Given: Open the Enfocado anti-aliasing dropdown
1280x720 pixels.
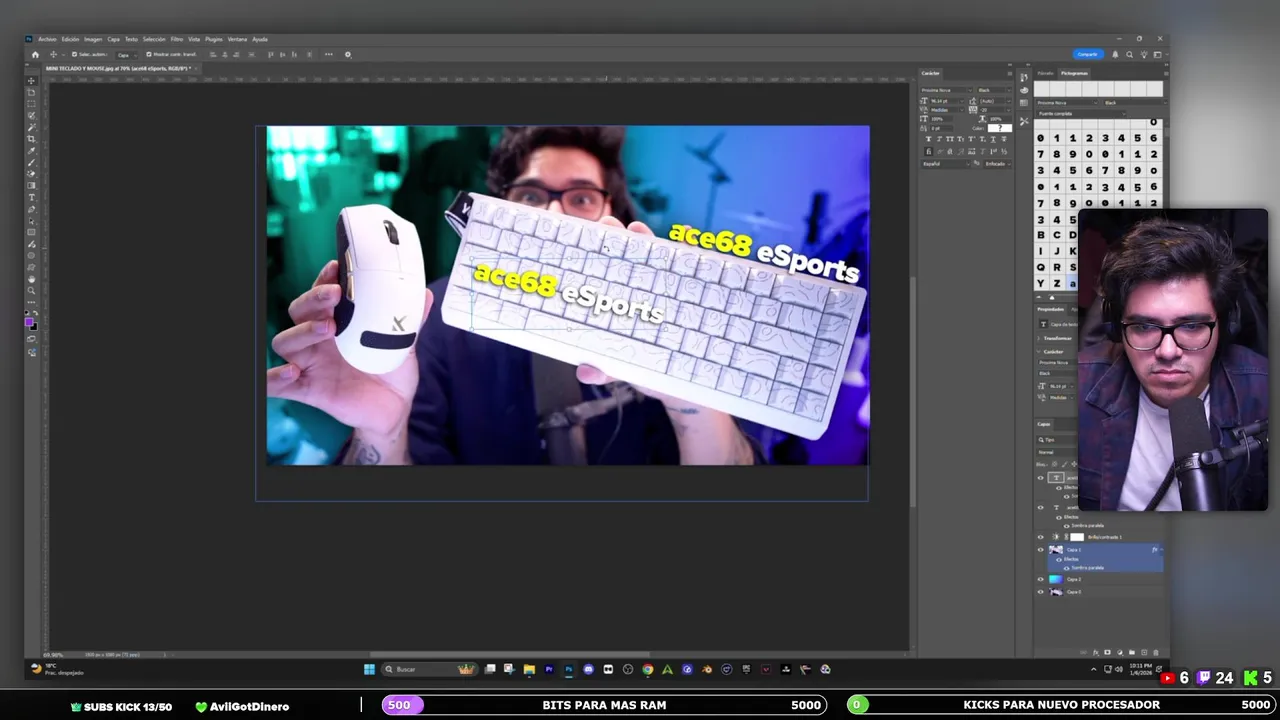Looking at the screenshot, I should [x=998, y=164].
